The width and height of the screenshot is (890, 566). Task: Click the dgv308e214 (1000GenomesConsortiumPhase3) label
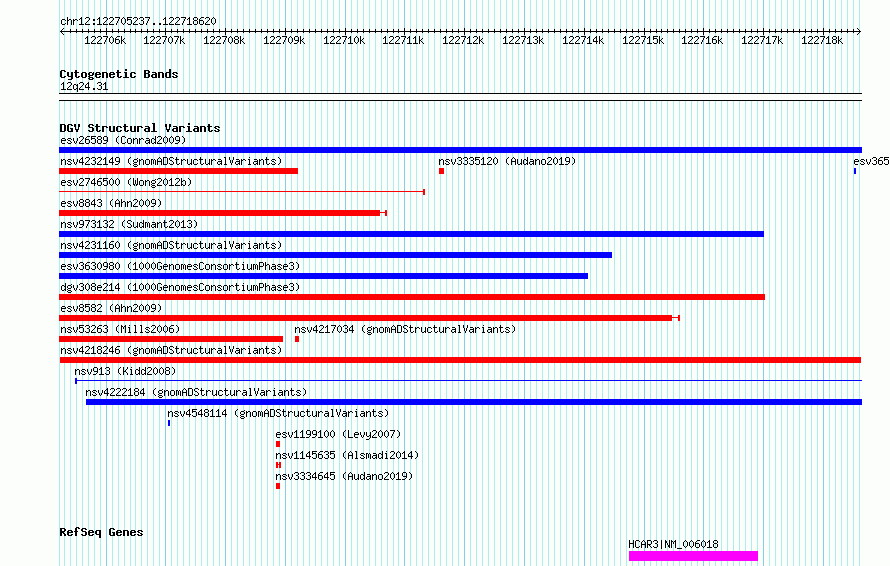click(x=180, y=287)
